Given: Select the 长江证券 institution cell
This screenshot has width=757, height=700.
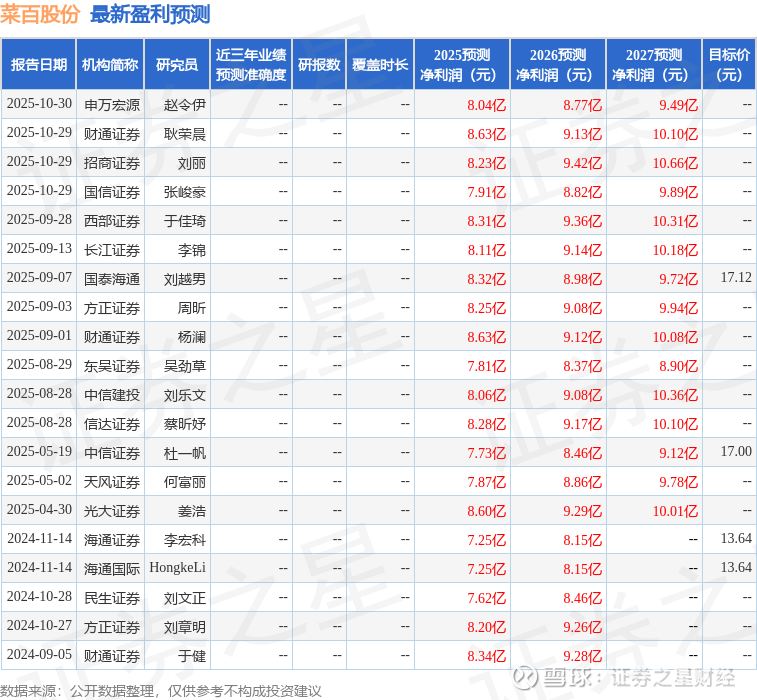Looking at the screenshot, I should point(112,250).
